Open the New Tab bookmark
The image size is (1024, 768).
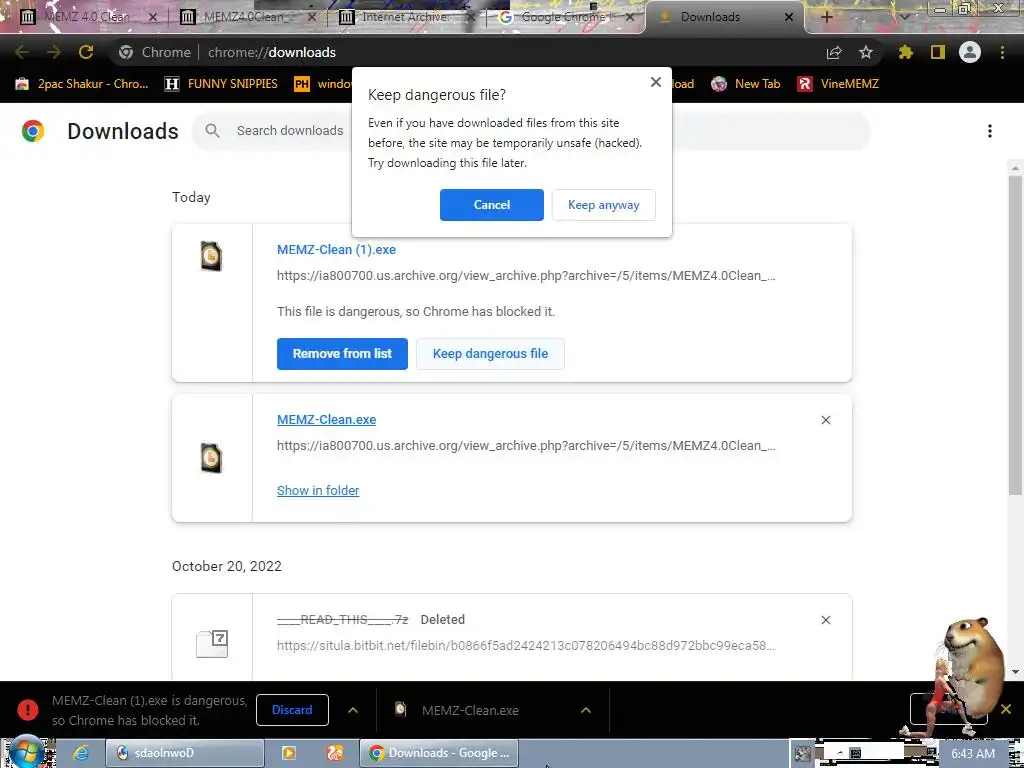[746, 84]
